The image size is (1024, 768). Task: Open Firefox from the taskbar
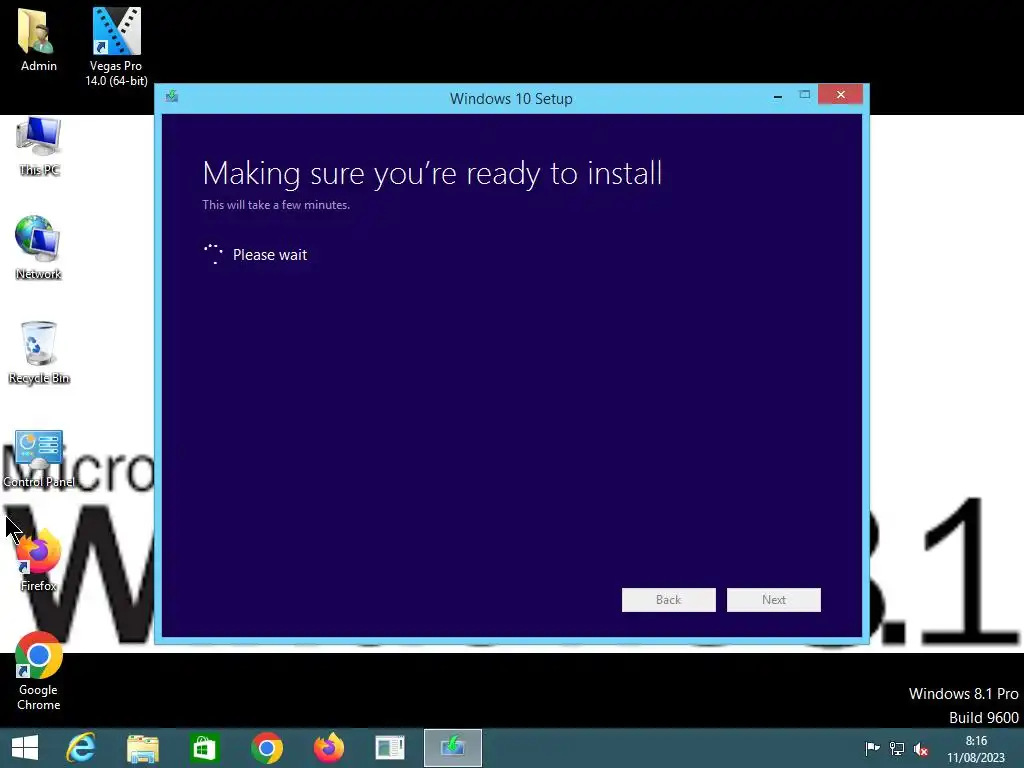[328, 748]
